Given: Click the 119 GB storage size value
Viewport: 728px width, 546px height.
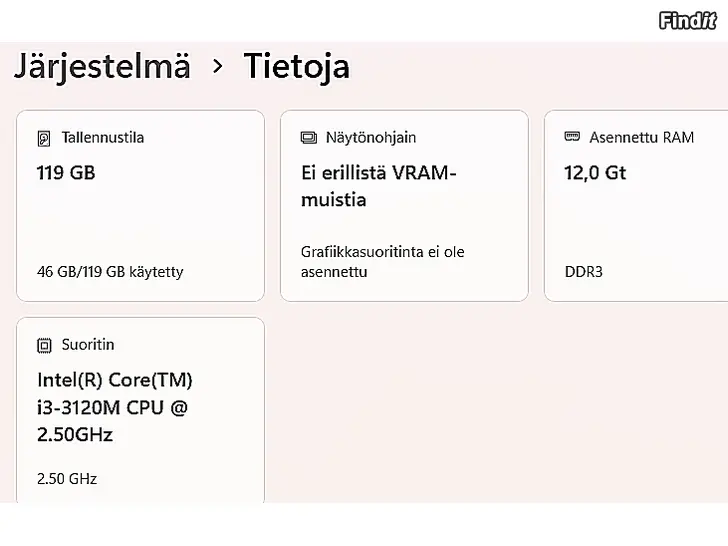Looking at the screenshot, I should 66,173.
